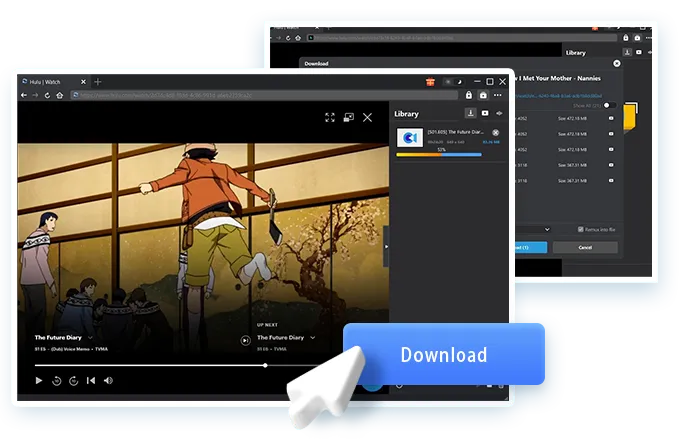Collapse the Library panel side arrow
Screen dimensions: 686x439
pyautogui.click(x=386, y=246)
